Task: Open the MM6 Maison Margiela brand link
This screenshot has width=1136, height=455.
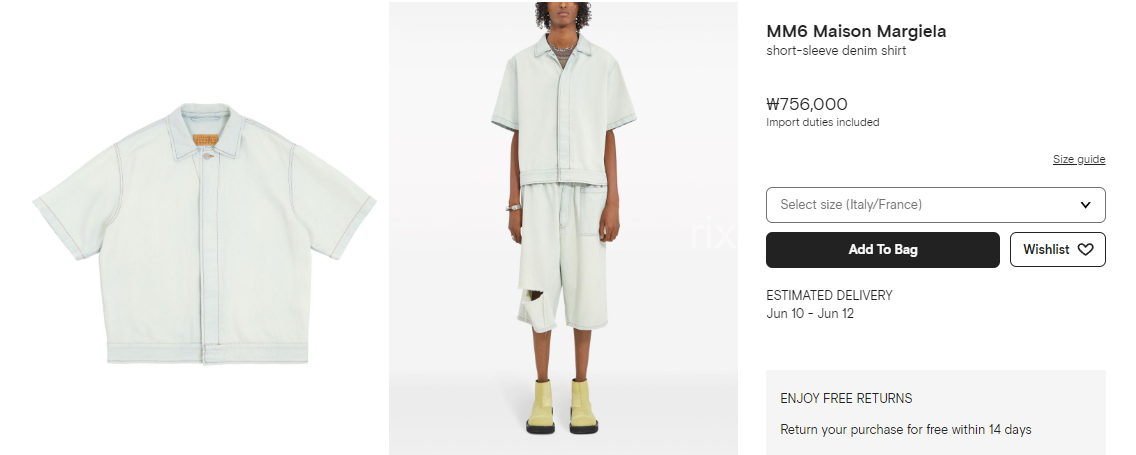Action: 856,31
